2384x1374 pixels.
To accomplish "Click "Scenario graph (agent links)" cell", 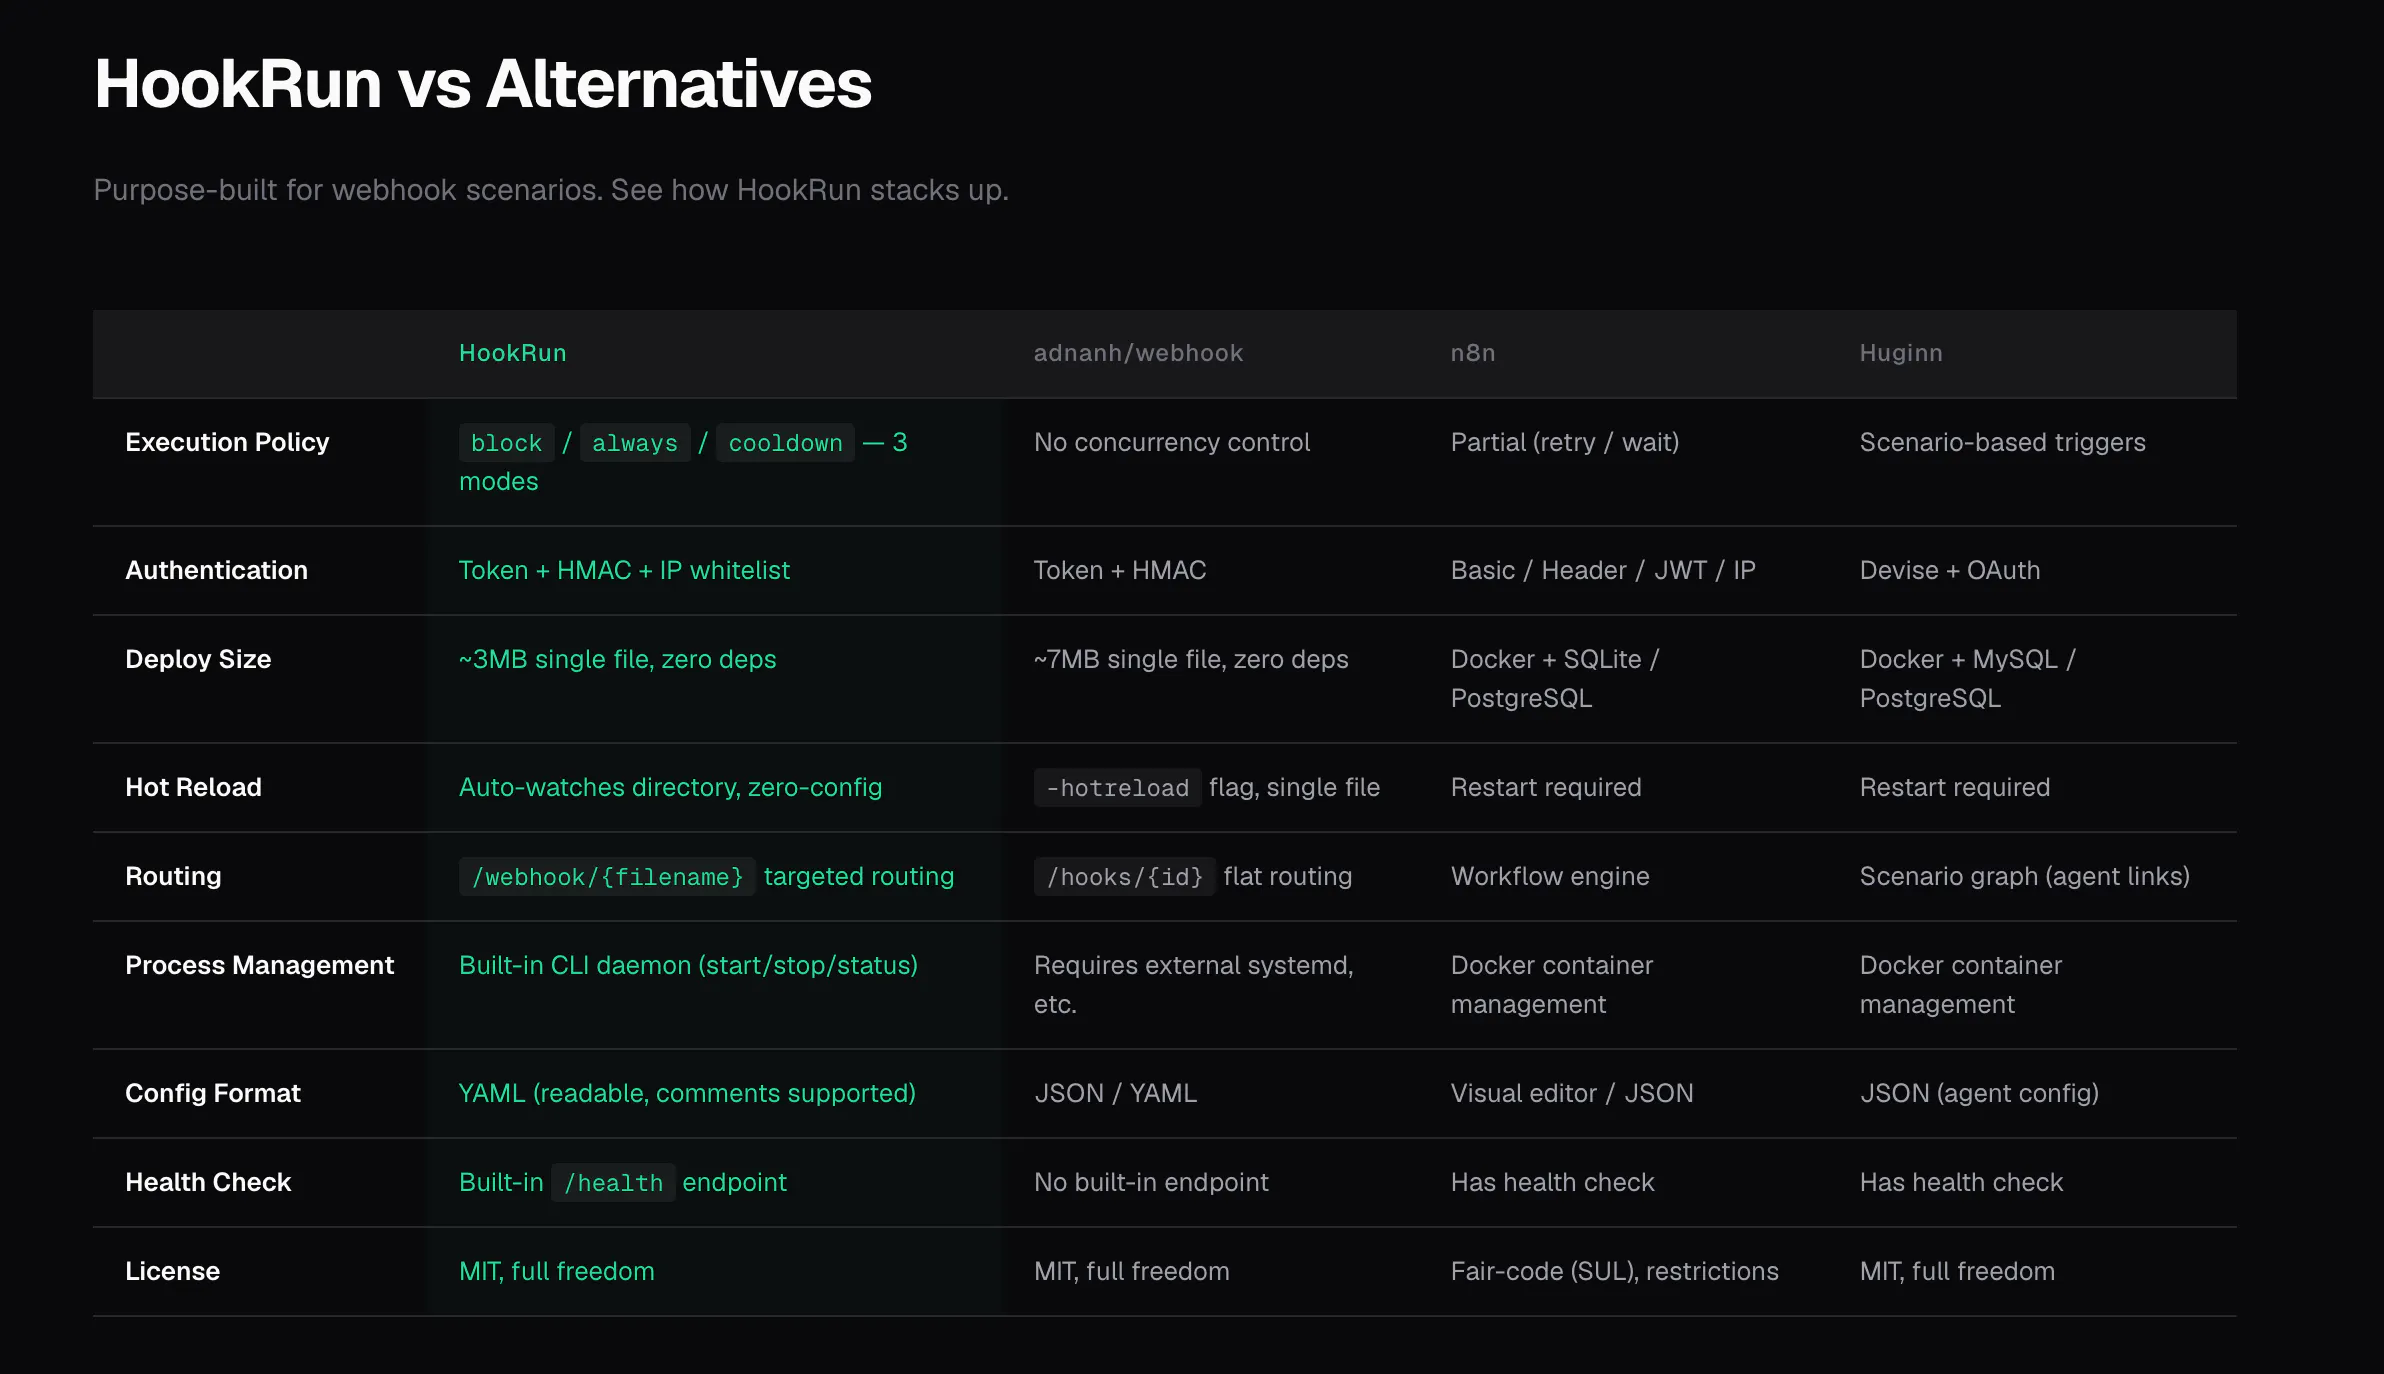I will pyautogui.click(x=2025, y=876).
